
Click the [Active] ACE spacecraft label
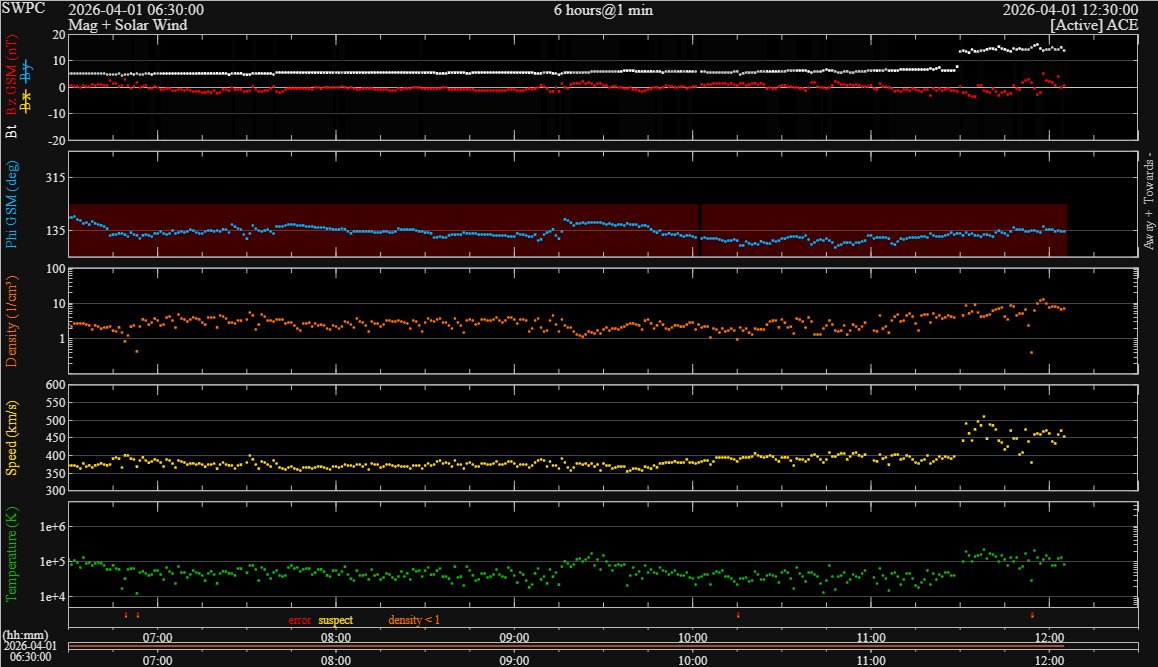coord(1094,25)
